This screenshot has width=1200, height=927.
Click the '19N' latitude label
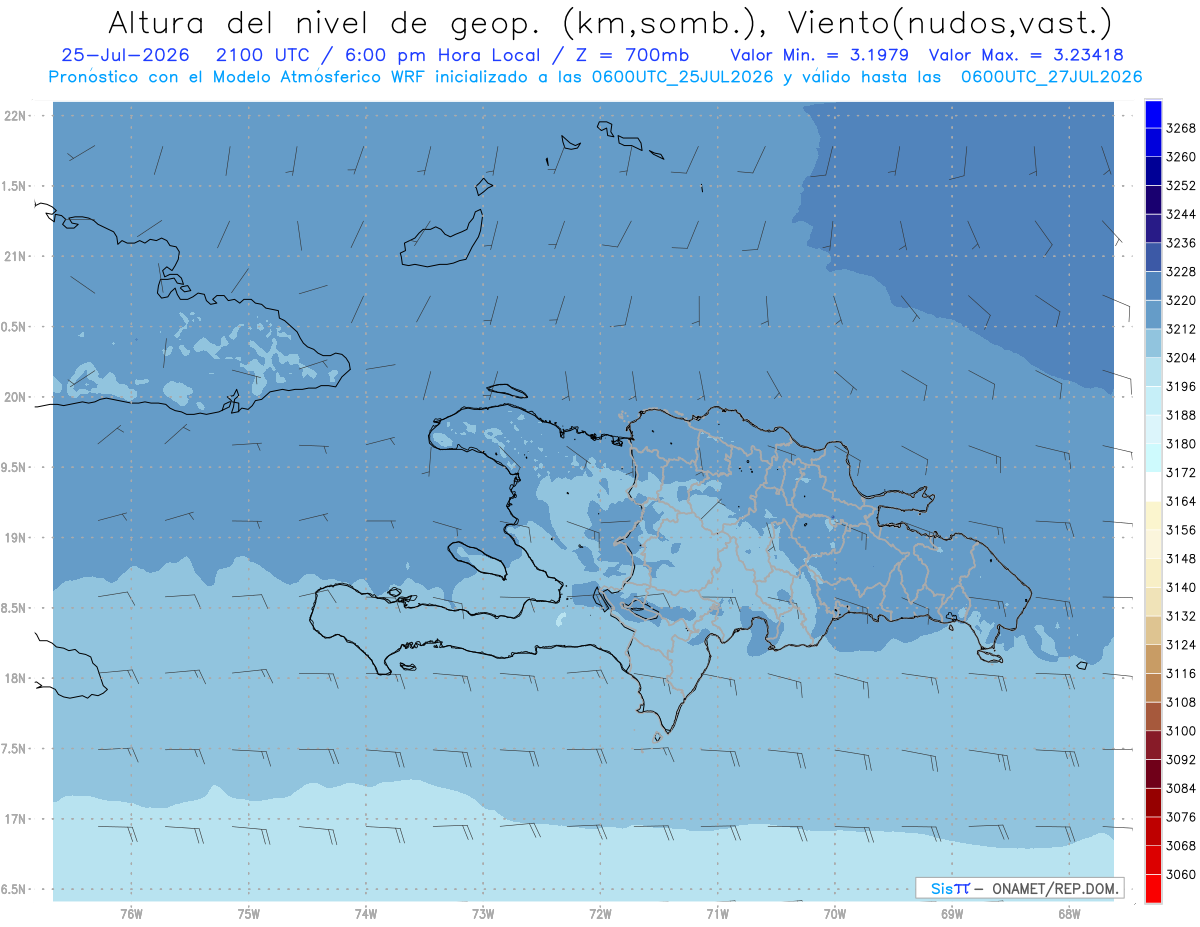click(15, 537)
